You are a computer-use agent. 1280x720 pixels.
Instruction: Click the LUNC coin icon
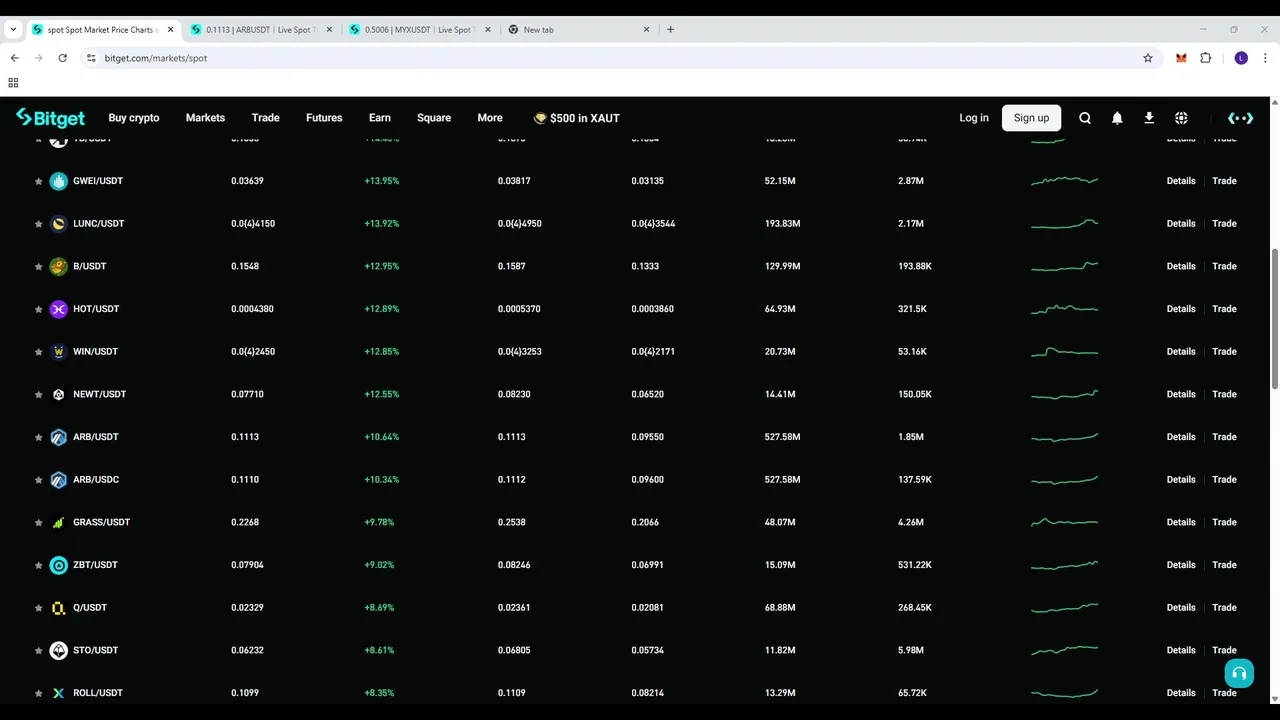tap(58, 224)
